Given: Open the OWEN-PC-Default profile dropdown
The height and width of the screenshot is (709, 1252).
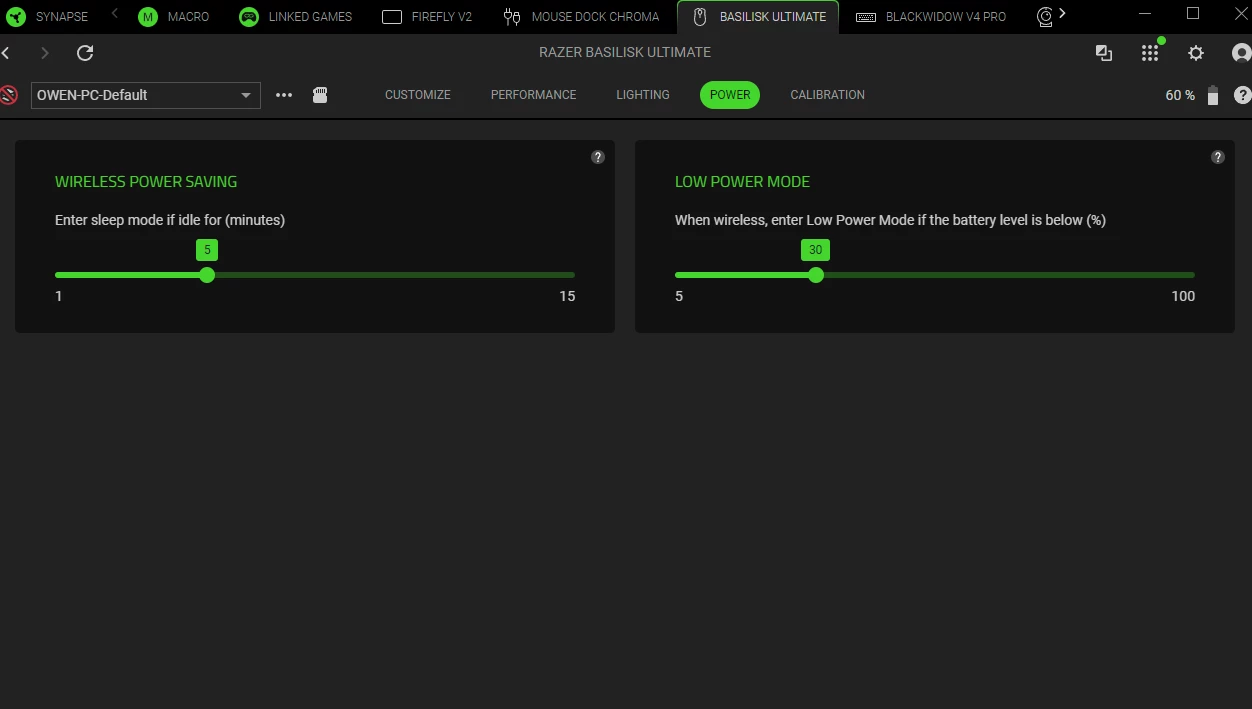Looking at the screenshot, I should pyautogui.click(x=146, y=95).
